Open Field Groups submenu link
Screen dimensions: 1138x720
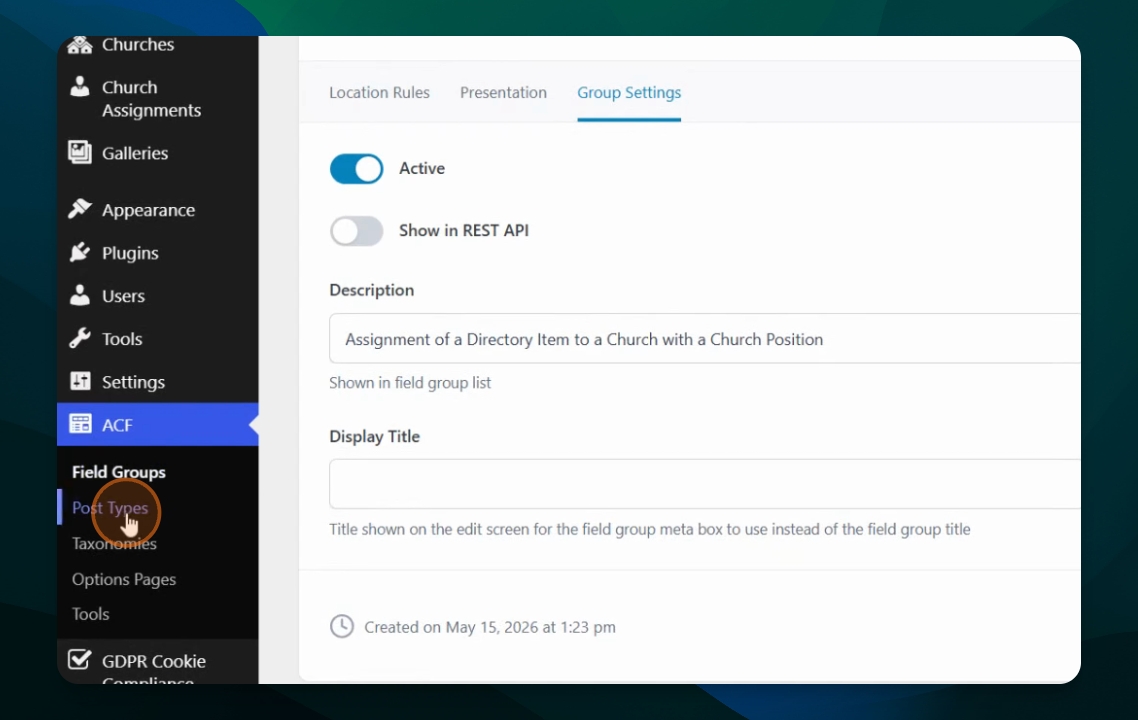(x=118, y=472)
